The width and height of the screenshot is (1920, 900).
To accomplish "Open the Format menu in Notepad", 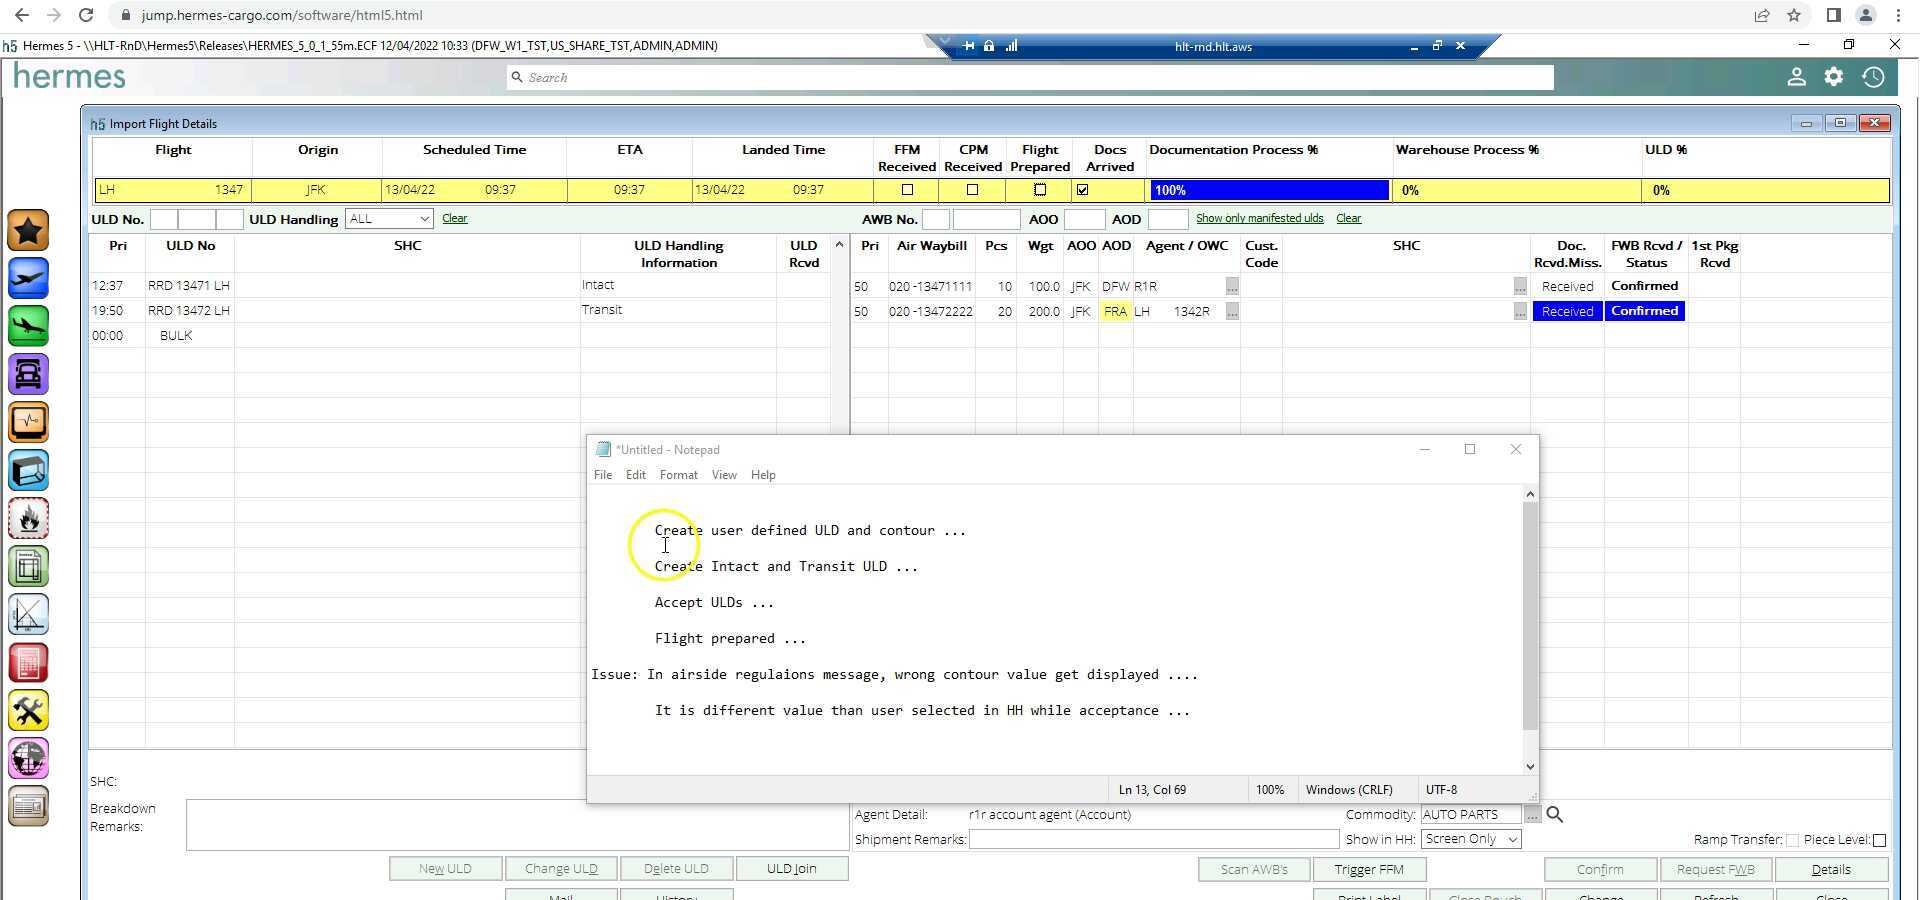I will coord(678,475).
